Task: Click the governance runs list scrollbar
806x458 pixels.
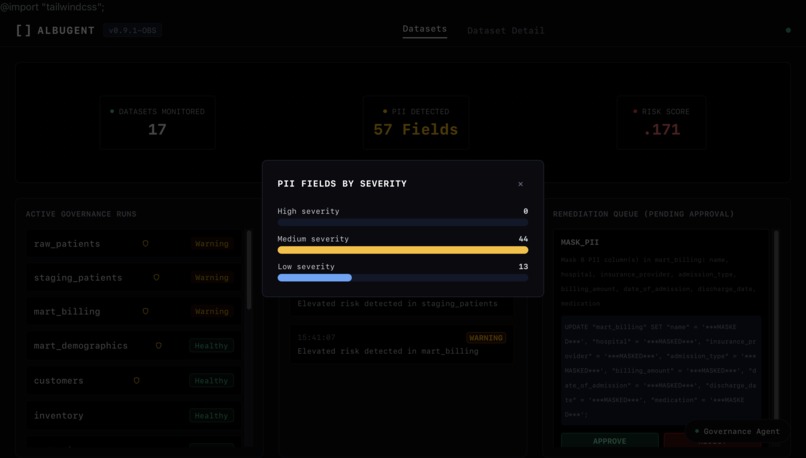Action: click(249, 270)
